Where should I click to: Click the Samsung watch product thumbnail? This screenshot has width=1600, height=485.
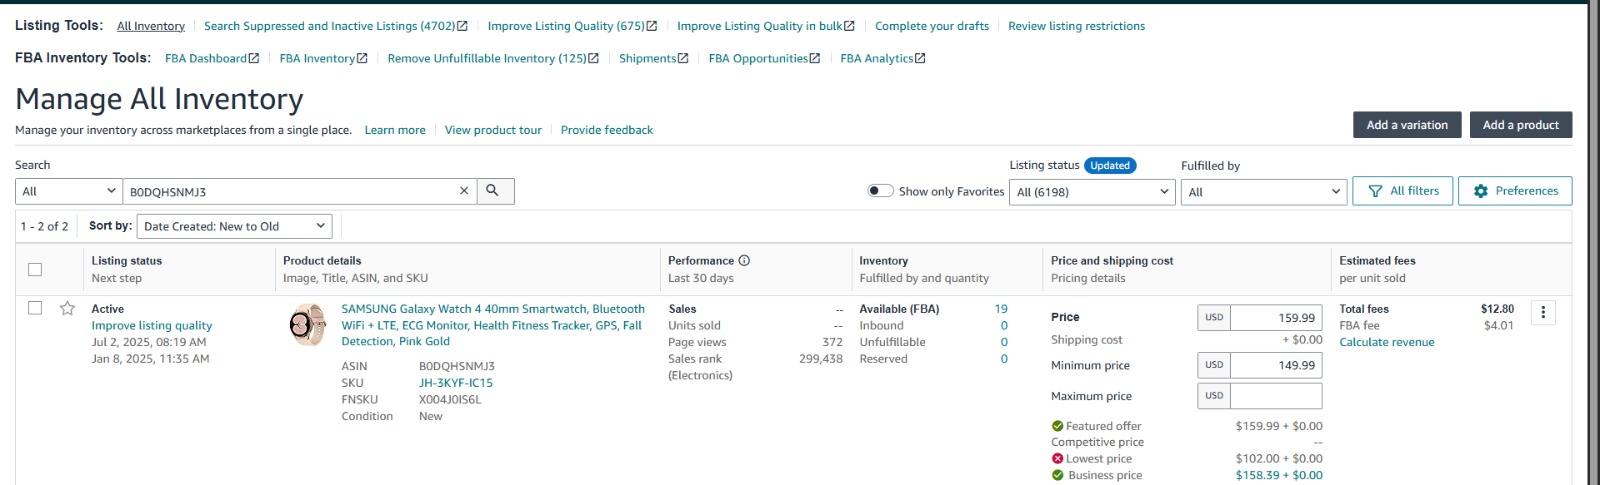click(x=308, y=325)
